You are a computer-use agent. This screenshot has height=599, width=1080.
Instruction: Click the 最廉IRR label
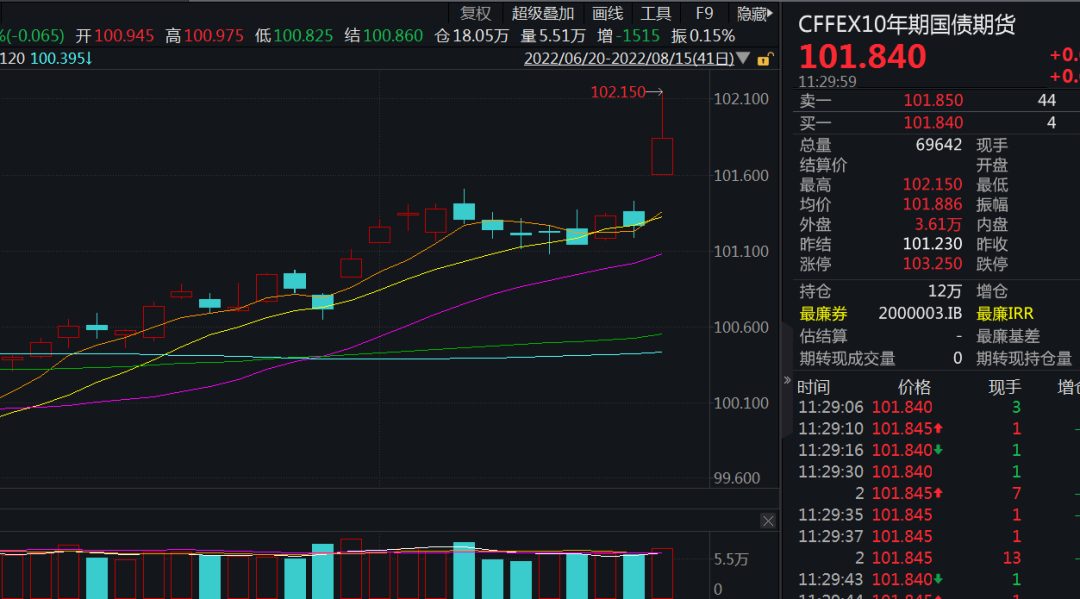(1005, 313)
